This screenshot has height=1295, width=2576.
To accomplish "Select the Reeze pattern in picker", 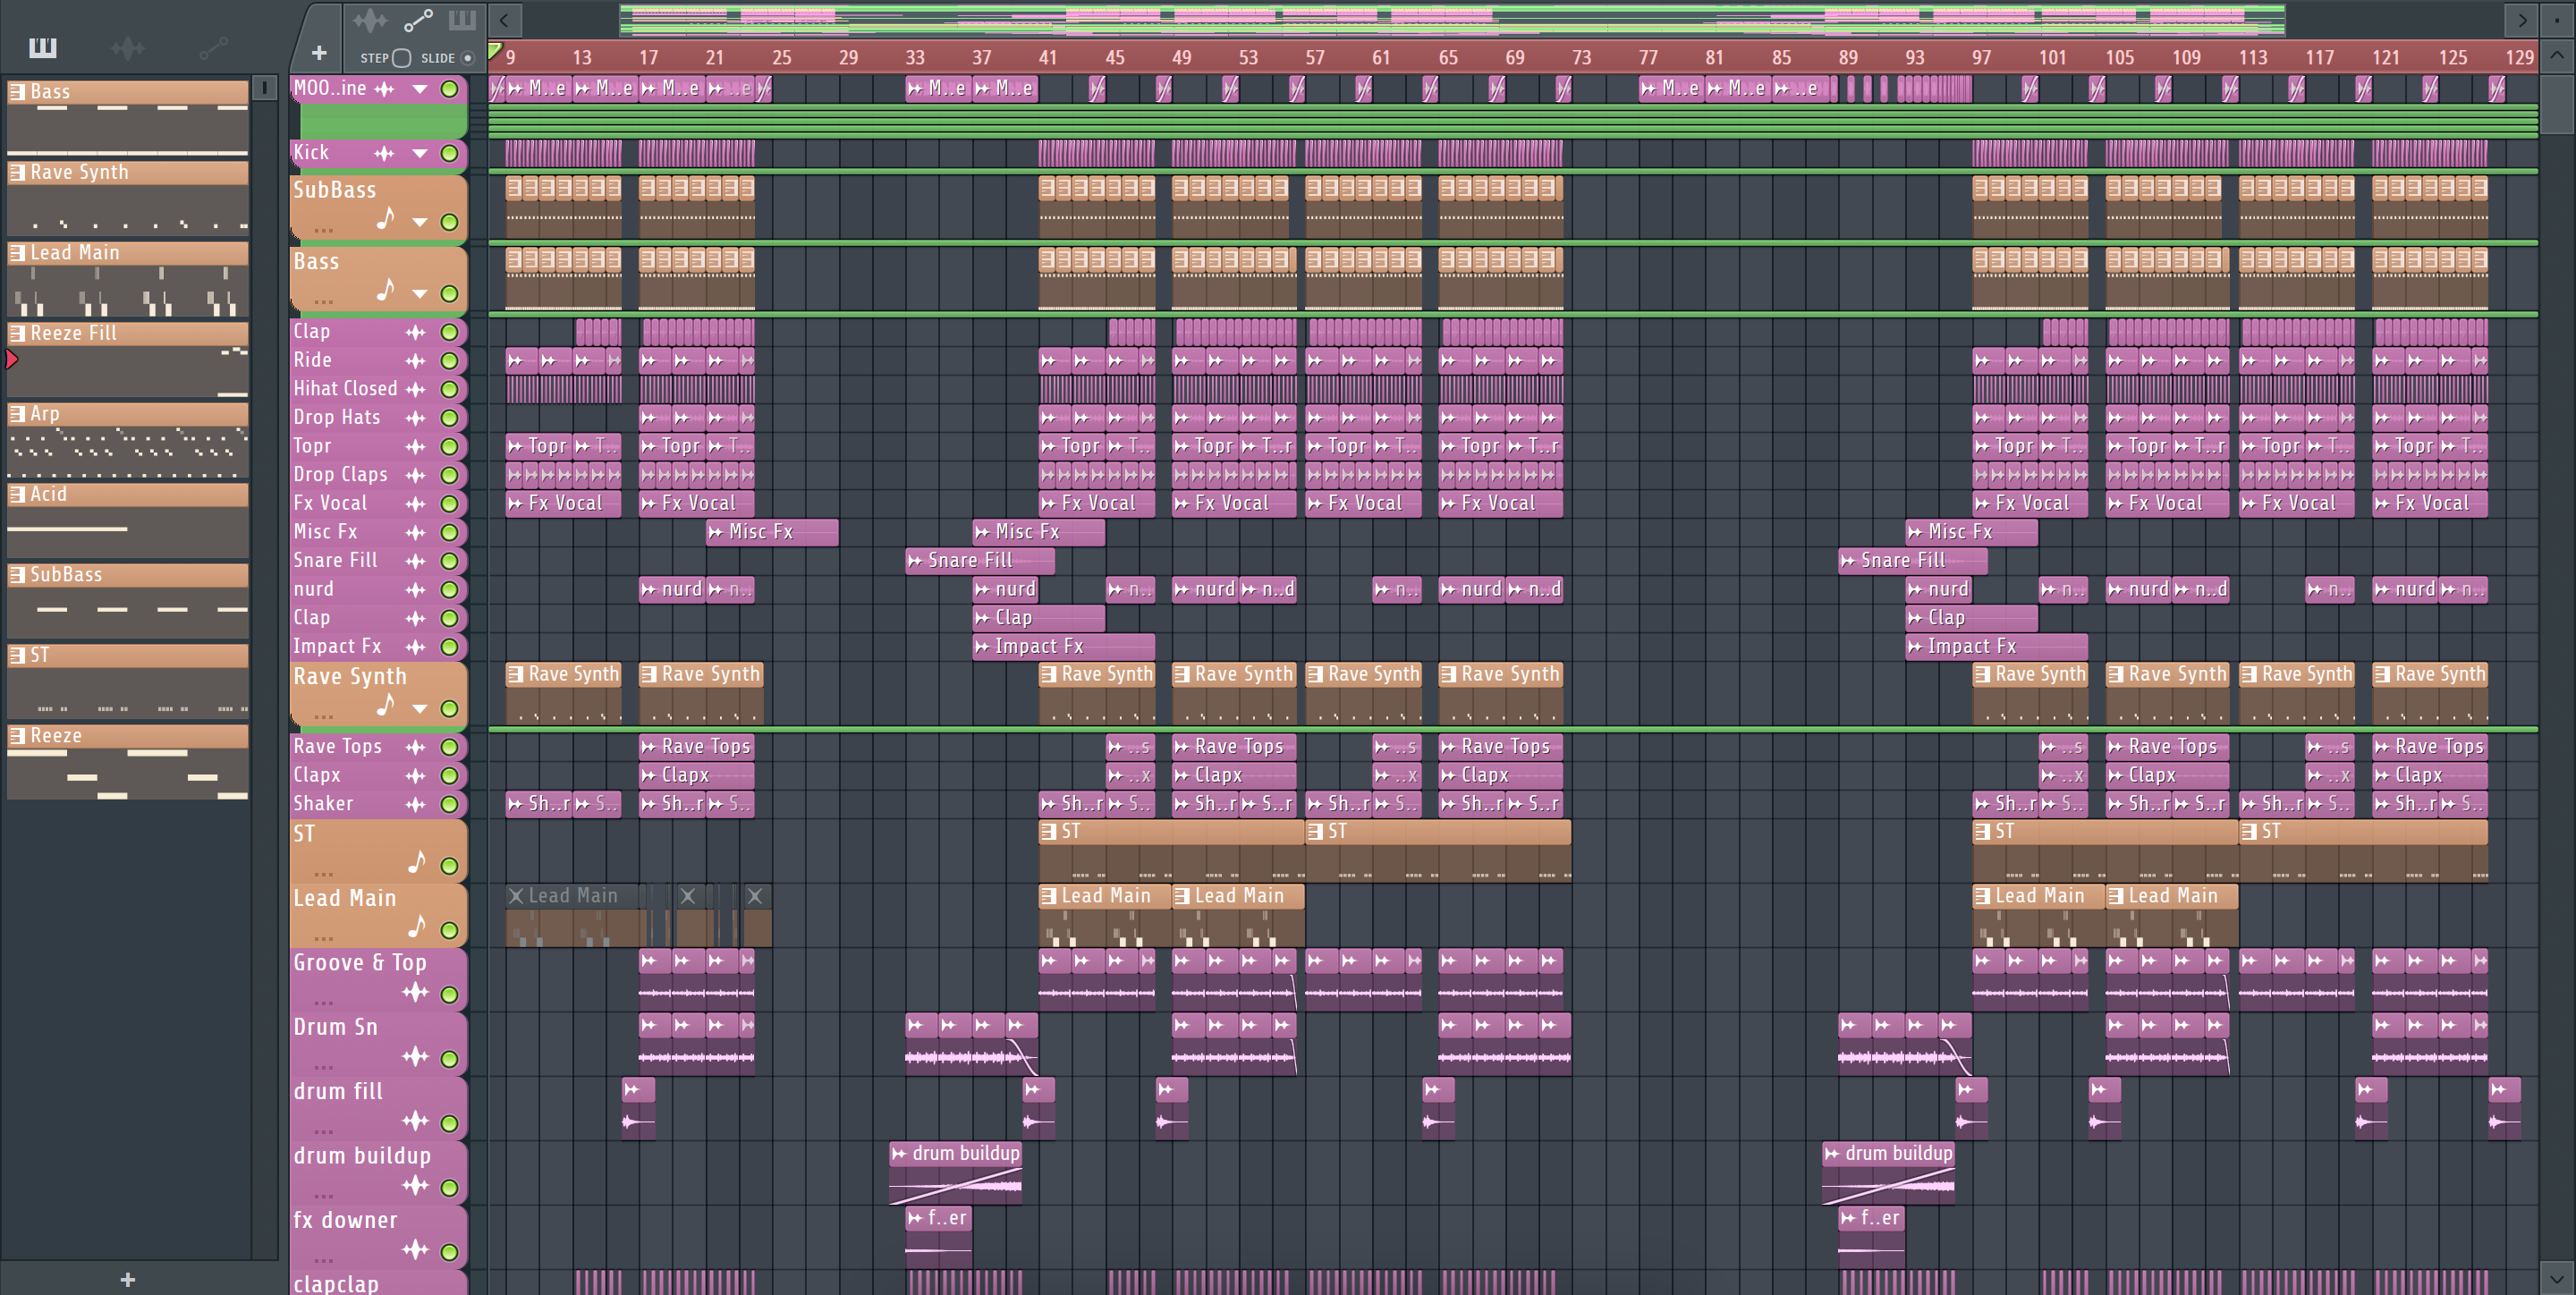I will pos(128,761).
